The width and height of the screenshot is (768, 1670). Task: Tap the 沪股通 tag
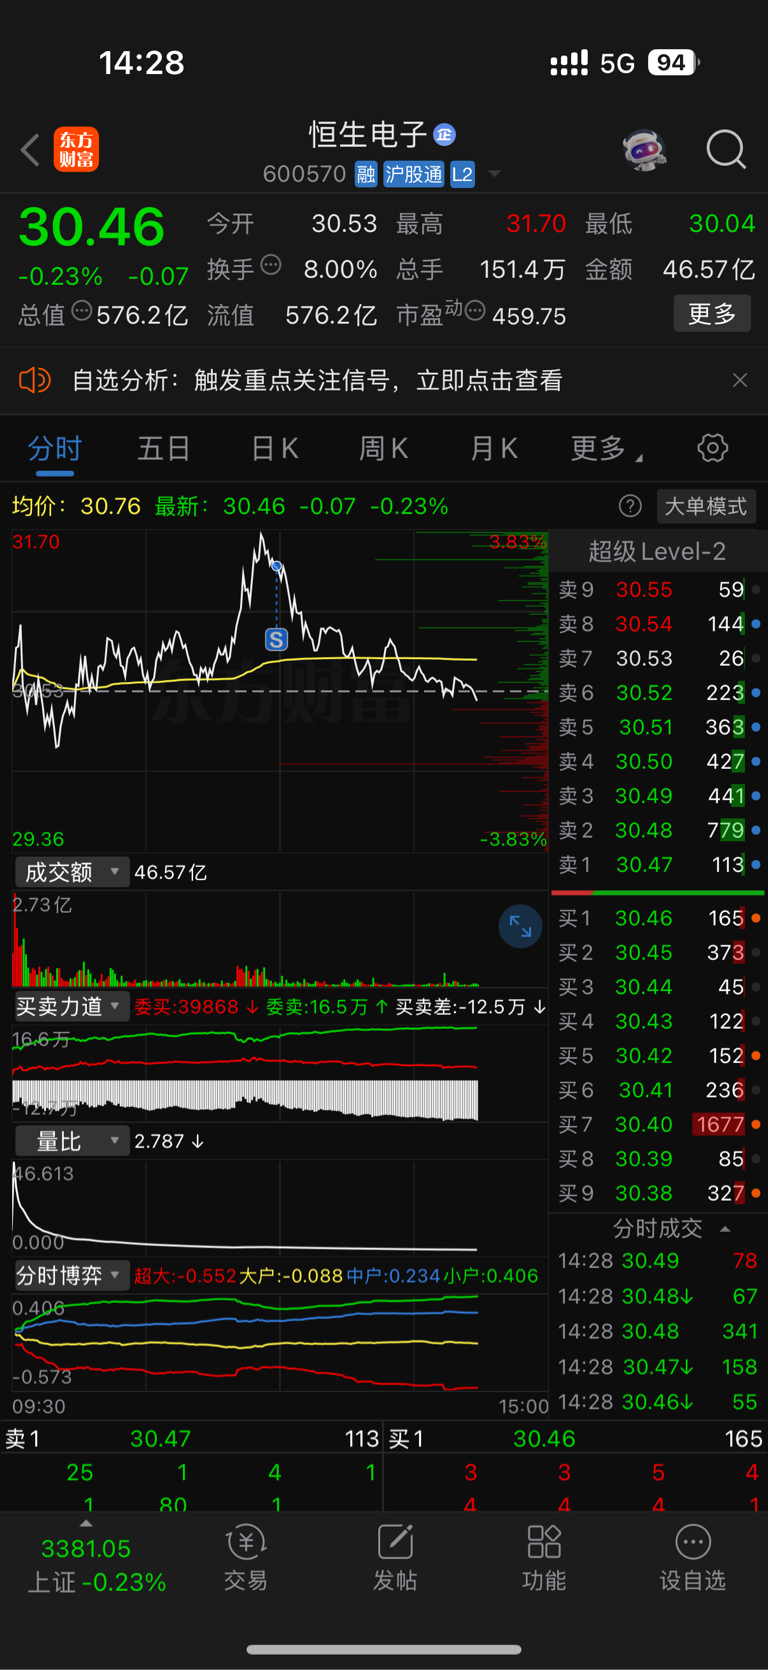point(413,174)
